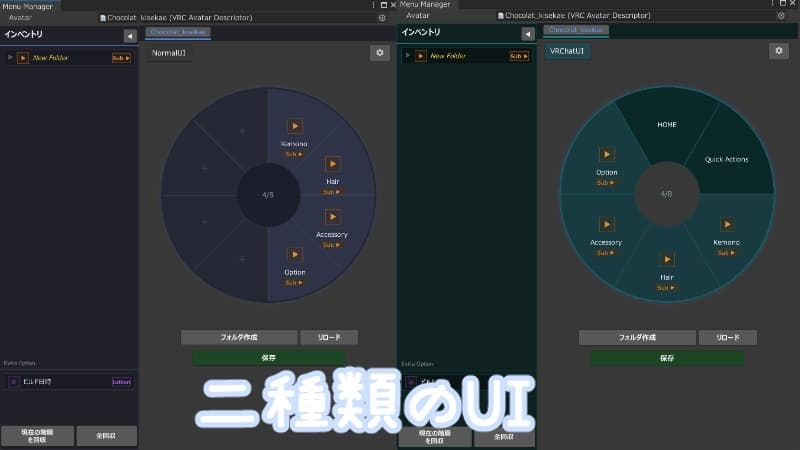800x450 pixels.
Task: Click Hair folder icon in NormalUI wheel
Action: (x=333, y=164)
